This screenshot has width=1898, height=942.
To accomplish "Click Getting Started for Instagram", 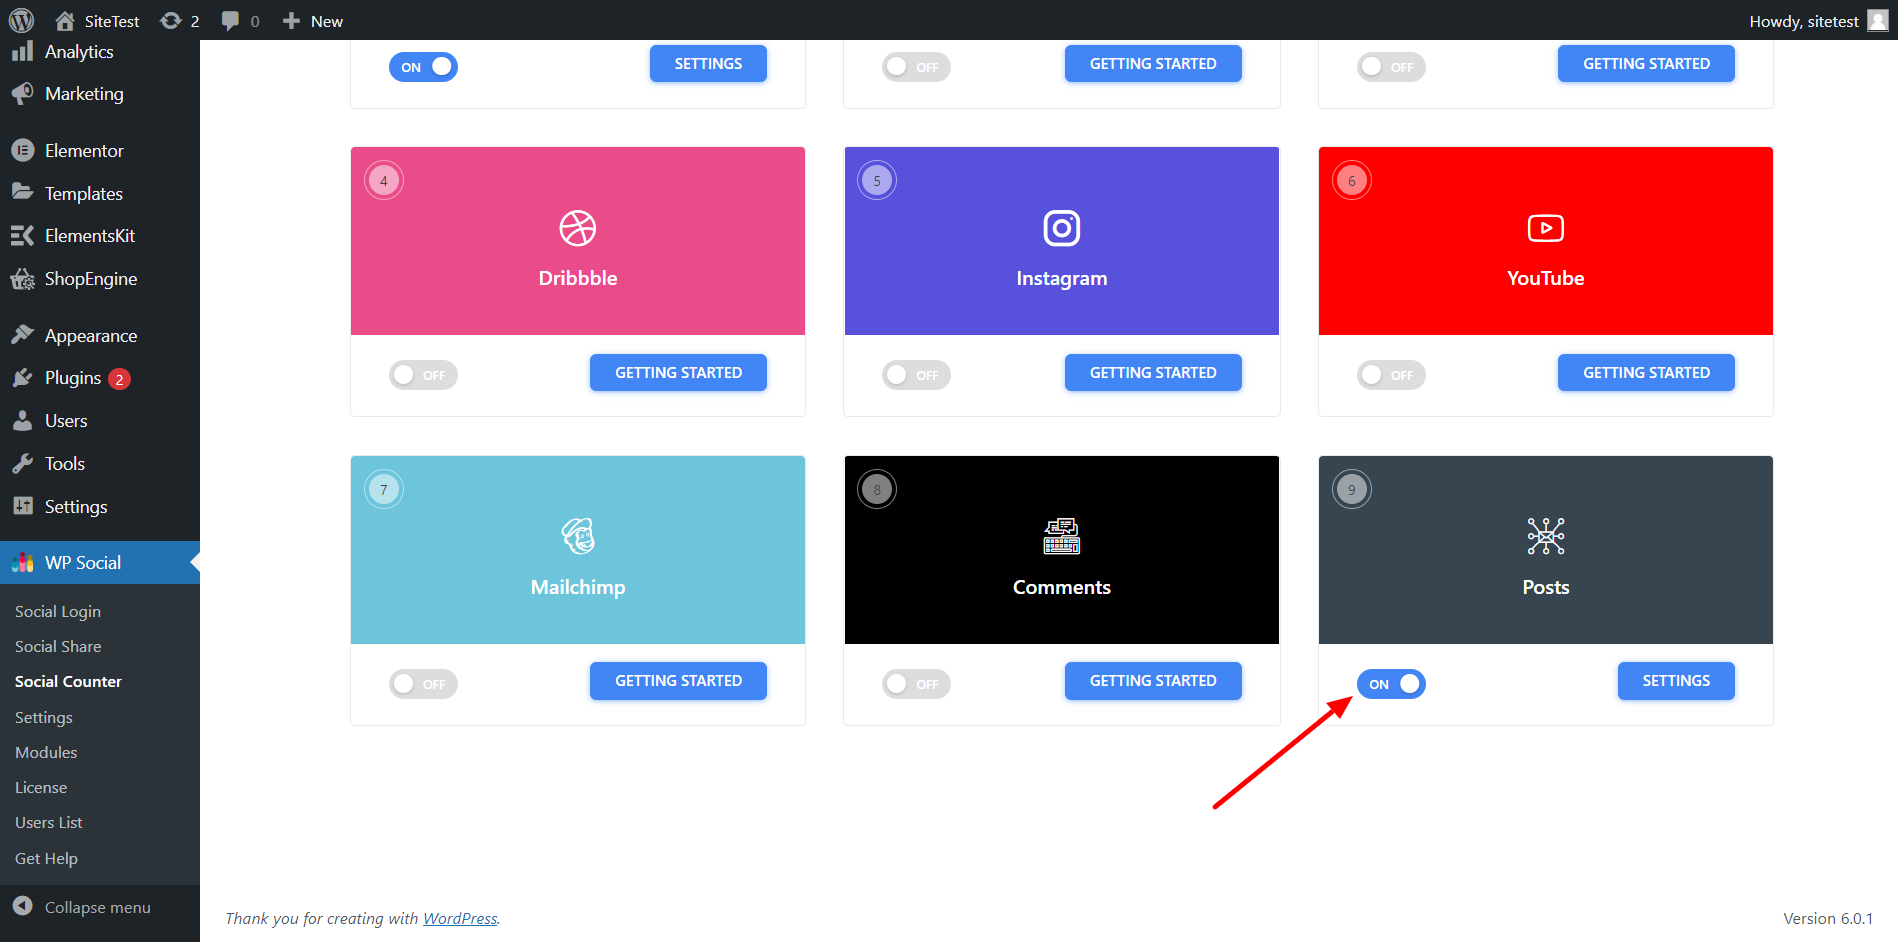I will (1153, 372).
